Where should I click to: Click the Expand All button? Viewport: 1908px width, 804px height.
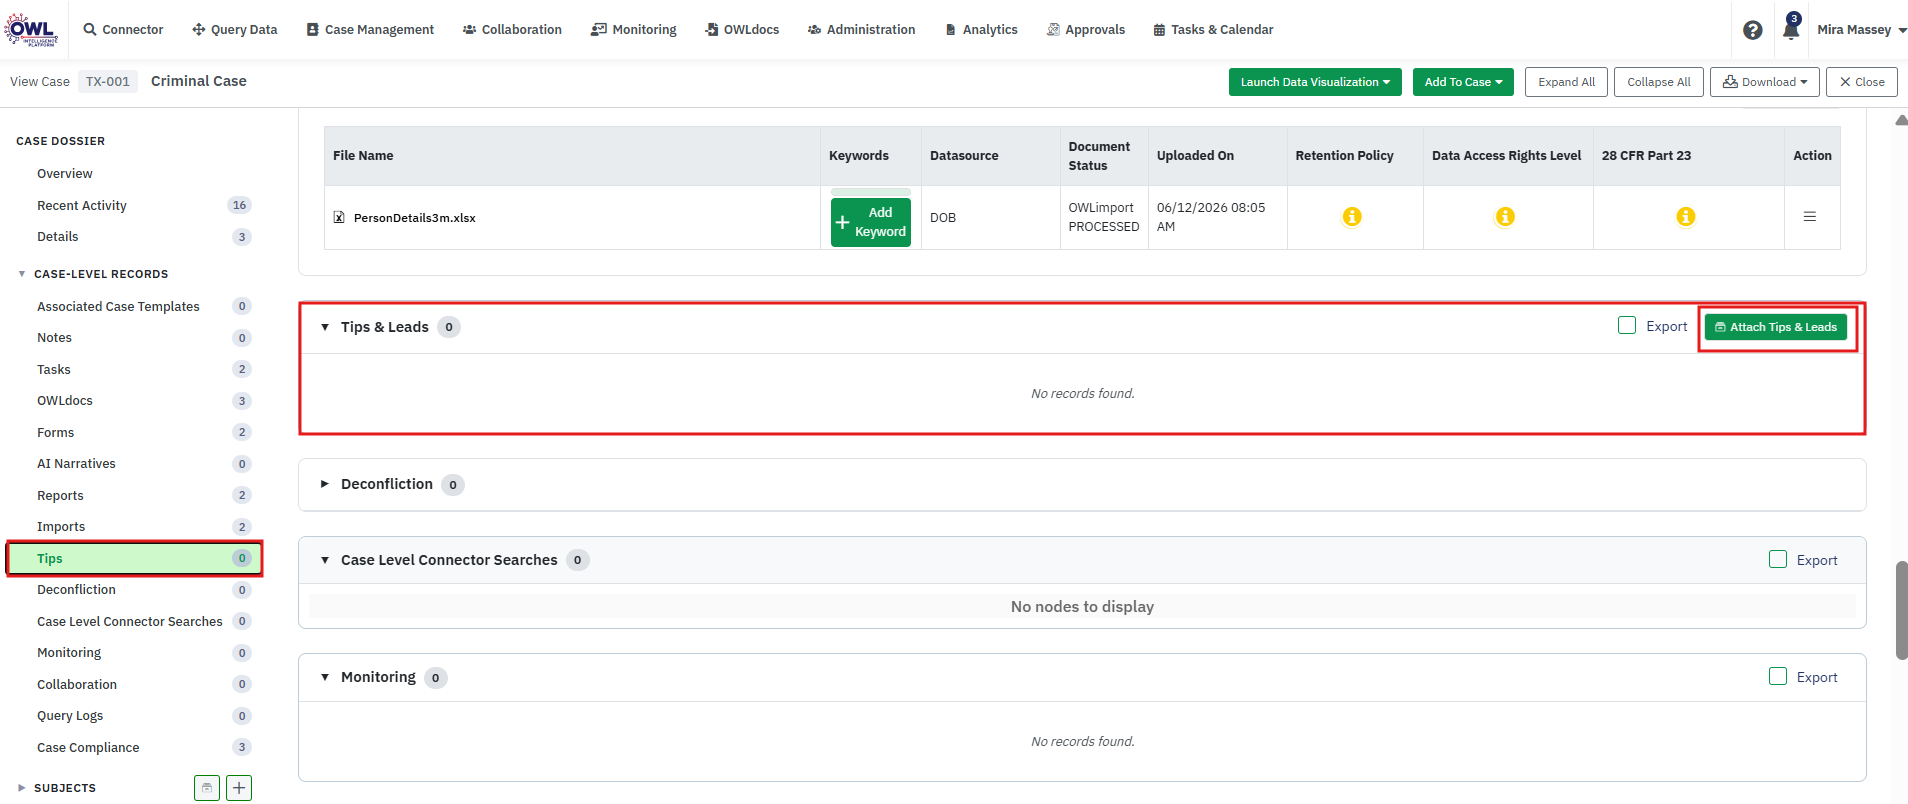point(1566,82)
